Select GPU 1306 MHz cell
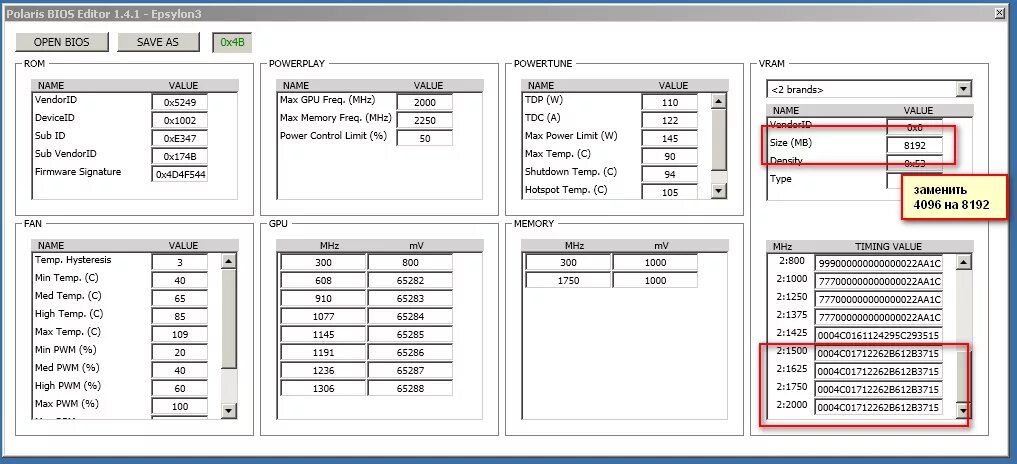 pos(323,389)
